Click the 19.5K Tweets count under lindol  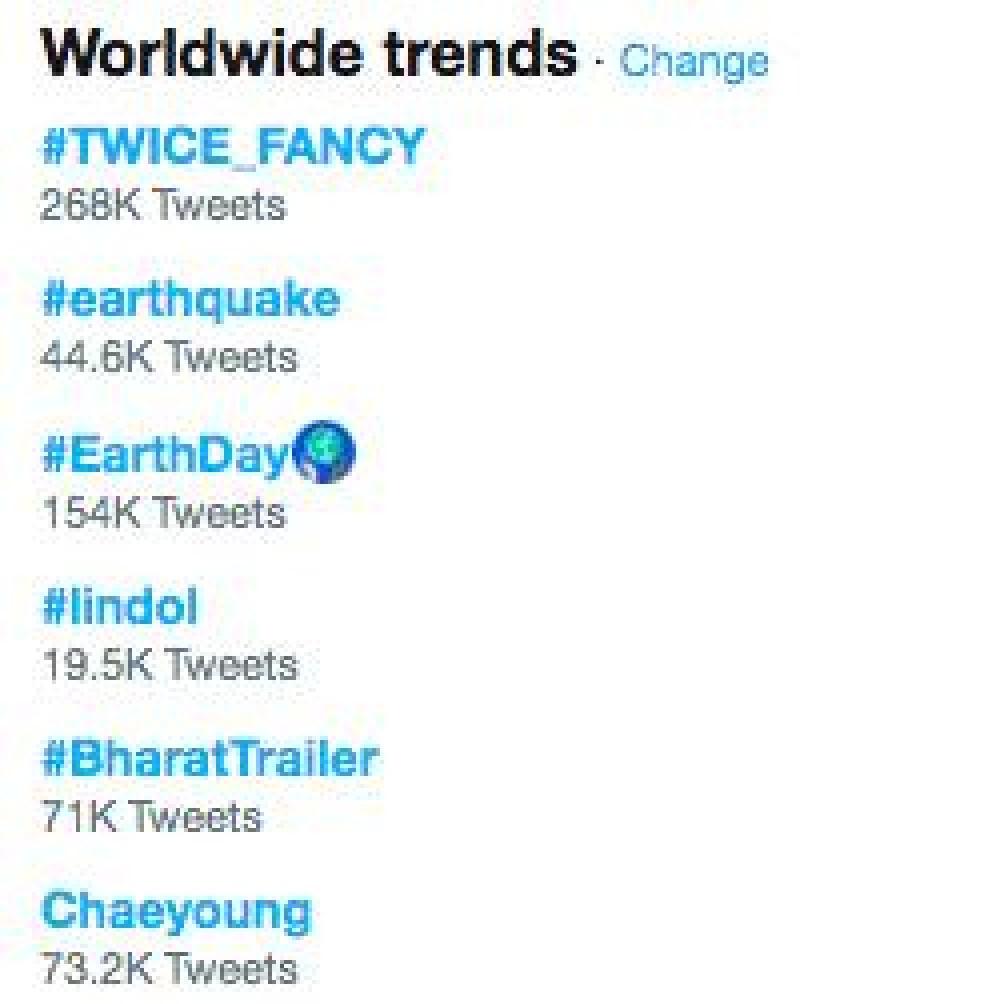[x=169, y=664]
